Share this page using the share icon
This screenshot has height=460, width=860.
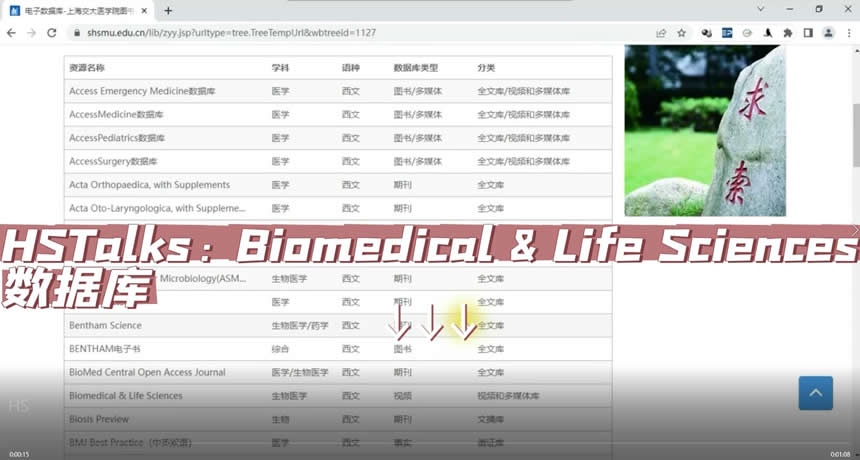[x=661, y=33]
